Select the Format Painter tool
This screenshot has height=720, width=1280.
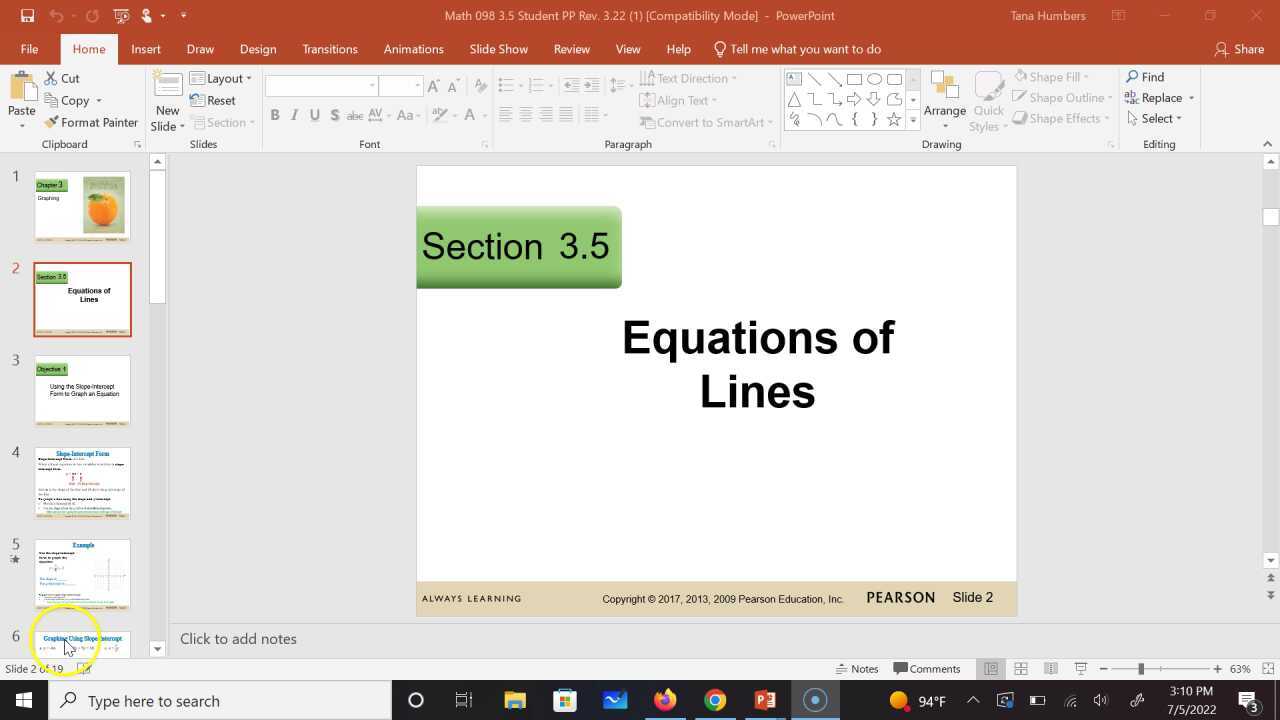[x=91, y=122]
